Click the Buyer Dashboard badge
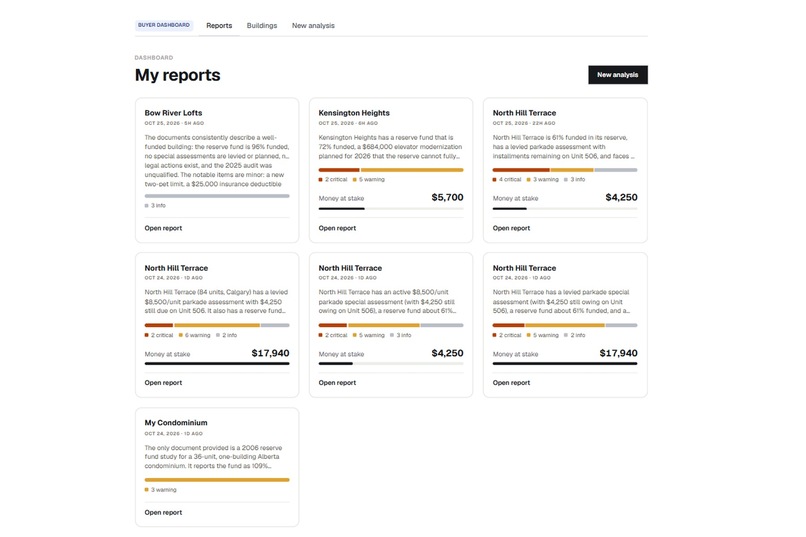Viewport: 806px width, 537px height. 164,25
